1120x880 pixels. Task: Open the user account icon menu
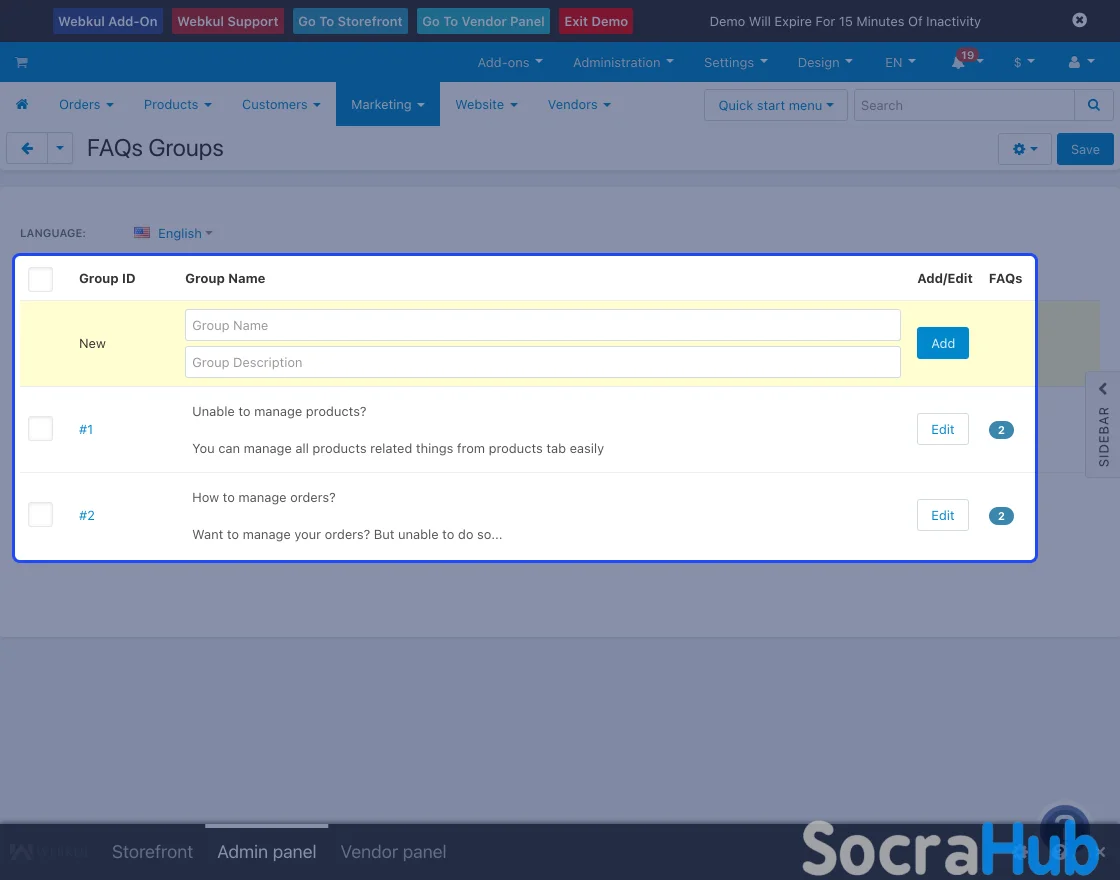(x=1080, y=62)
